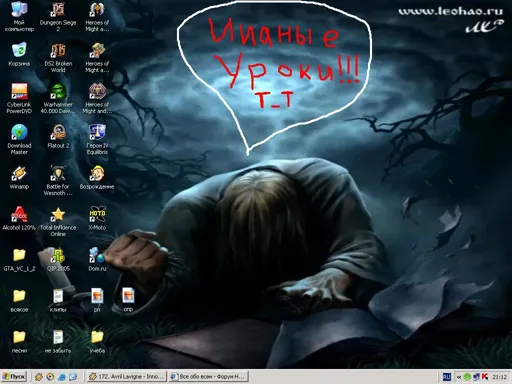Open the клипы text file
This screenshot has height=384, width=512.
tap(58, 300)
